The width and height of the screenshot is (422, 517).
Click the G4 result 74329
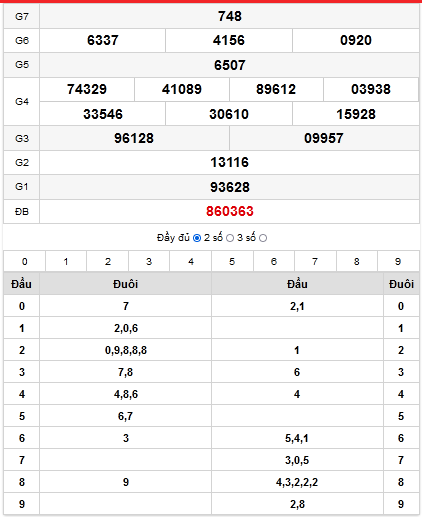(87, 89)
